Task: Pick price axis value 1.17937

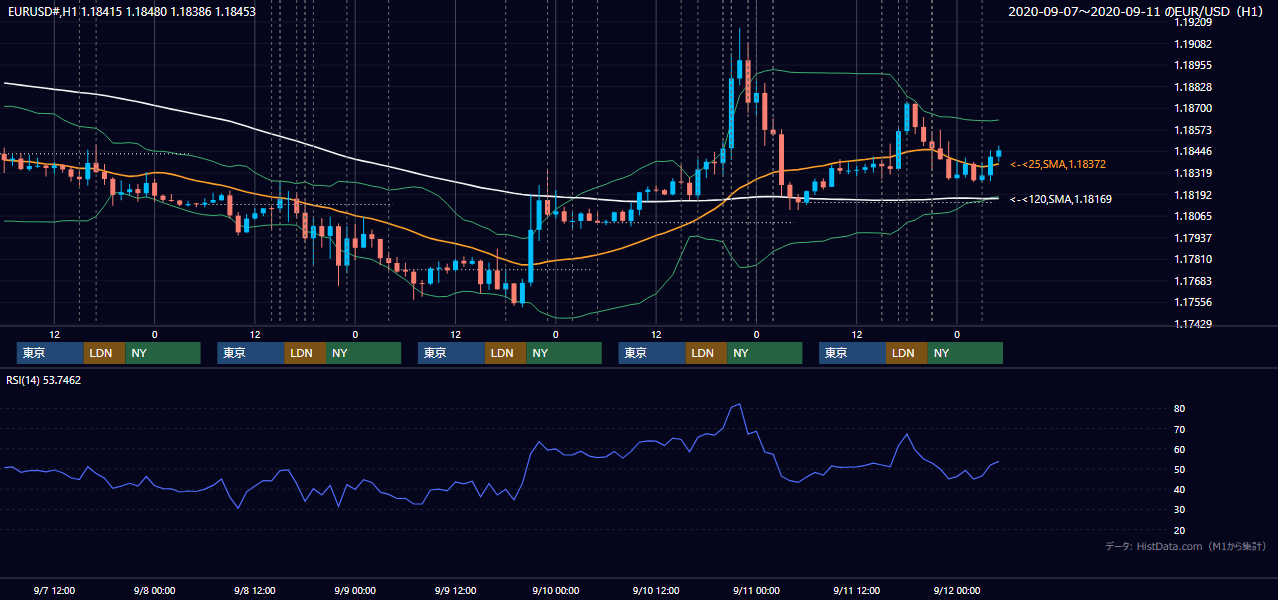Action: (1192, 238)
